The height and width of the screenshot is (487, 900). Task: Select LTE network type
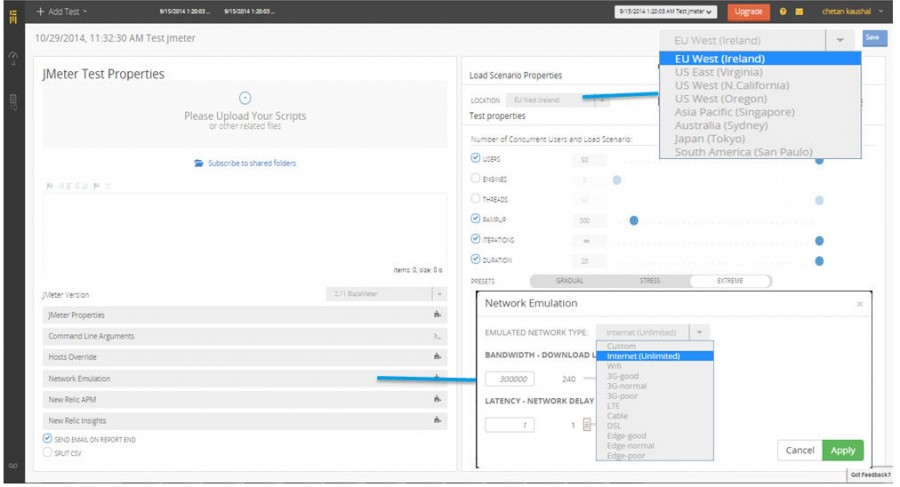(x=654, y=406)
